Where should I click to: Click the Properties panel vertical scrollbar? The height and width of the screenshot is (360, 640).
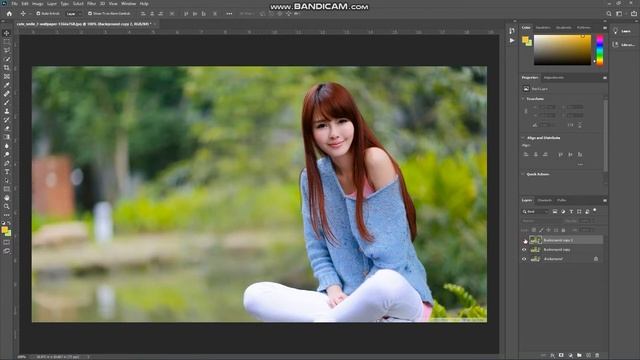(x=605, y=135)
